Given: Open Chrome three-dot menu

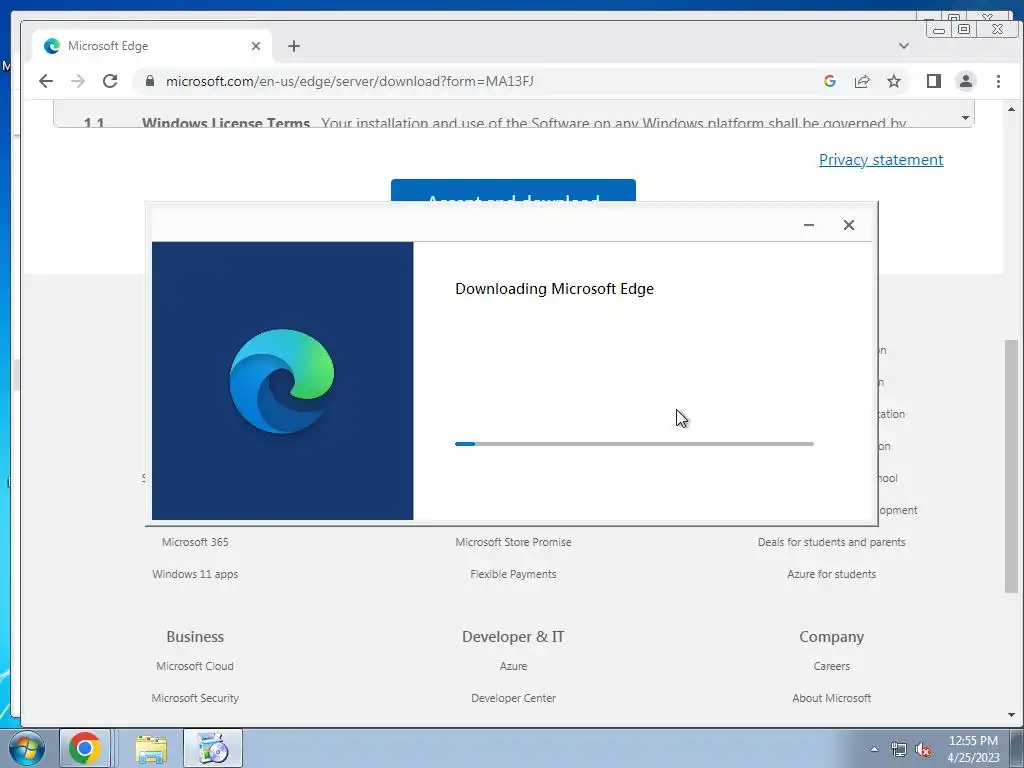Looking at the screenshot, I should click(998, 81).
